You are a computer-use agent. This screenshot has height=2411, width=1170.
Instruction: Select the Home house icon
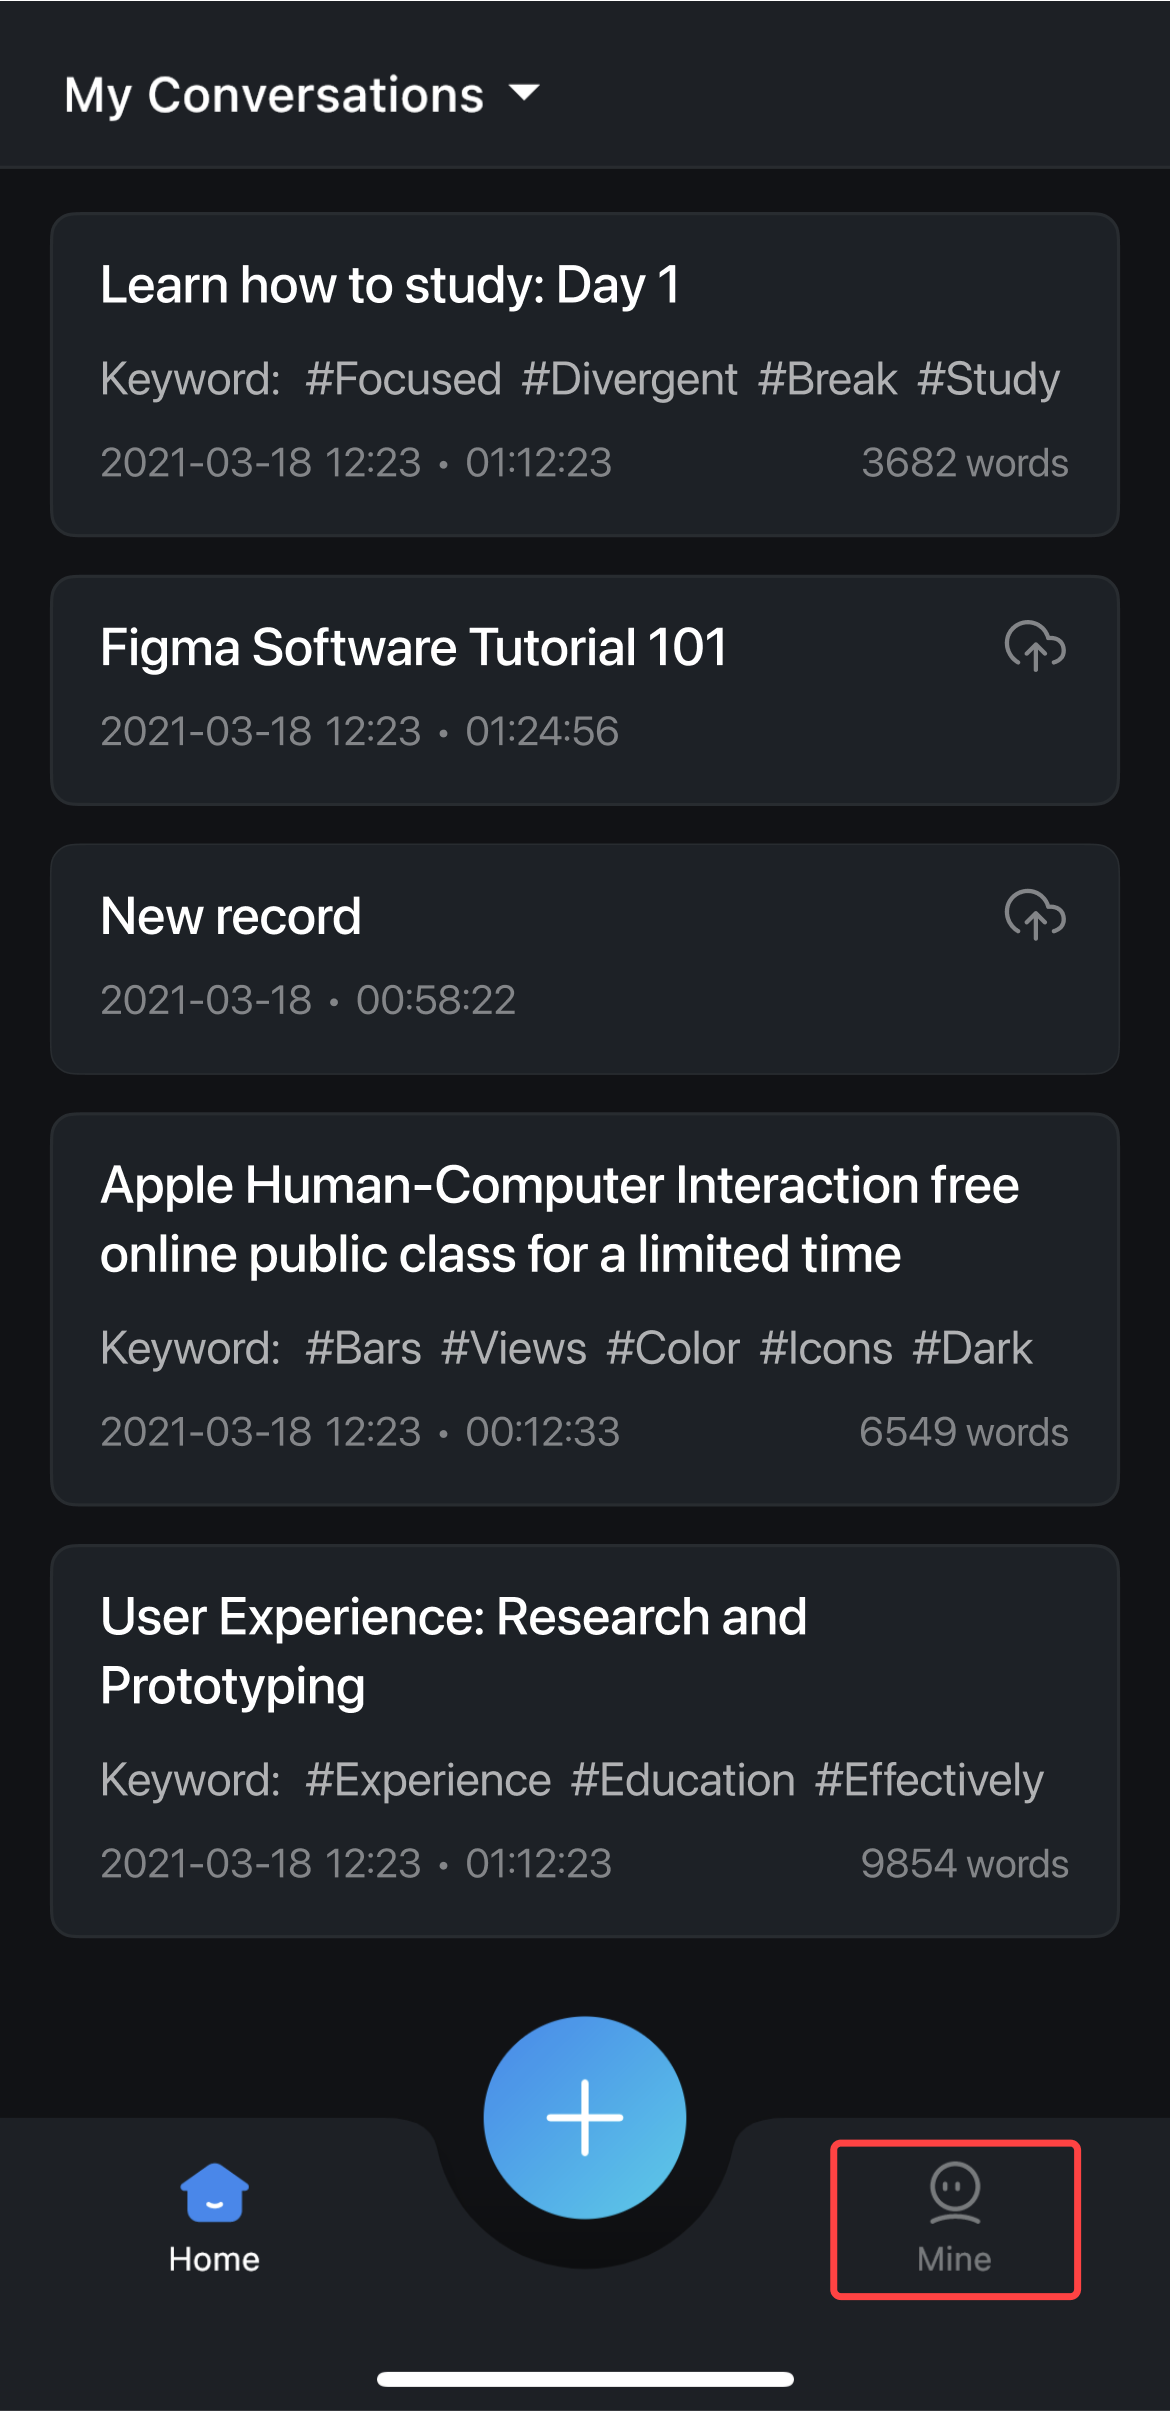click(214, 2192)
